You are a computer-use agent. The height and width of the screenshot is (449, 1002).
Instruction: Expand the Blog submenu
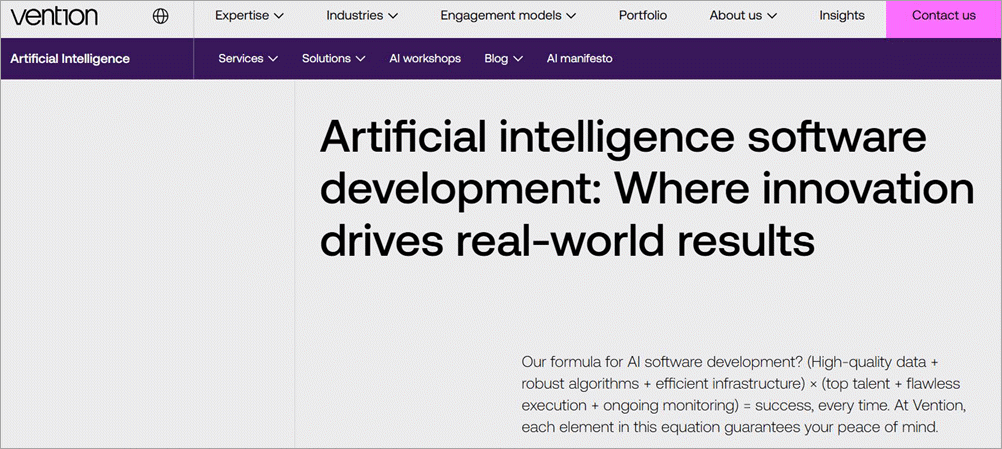[x=503, y=59]
